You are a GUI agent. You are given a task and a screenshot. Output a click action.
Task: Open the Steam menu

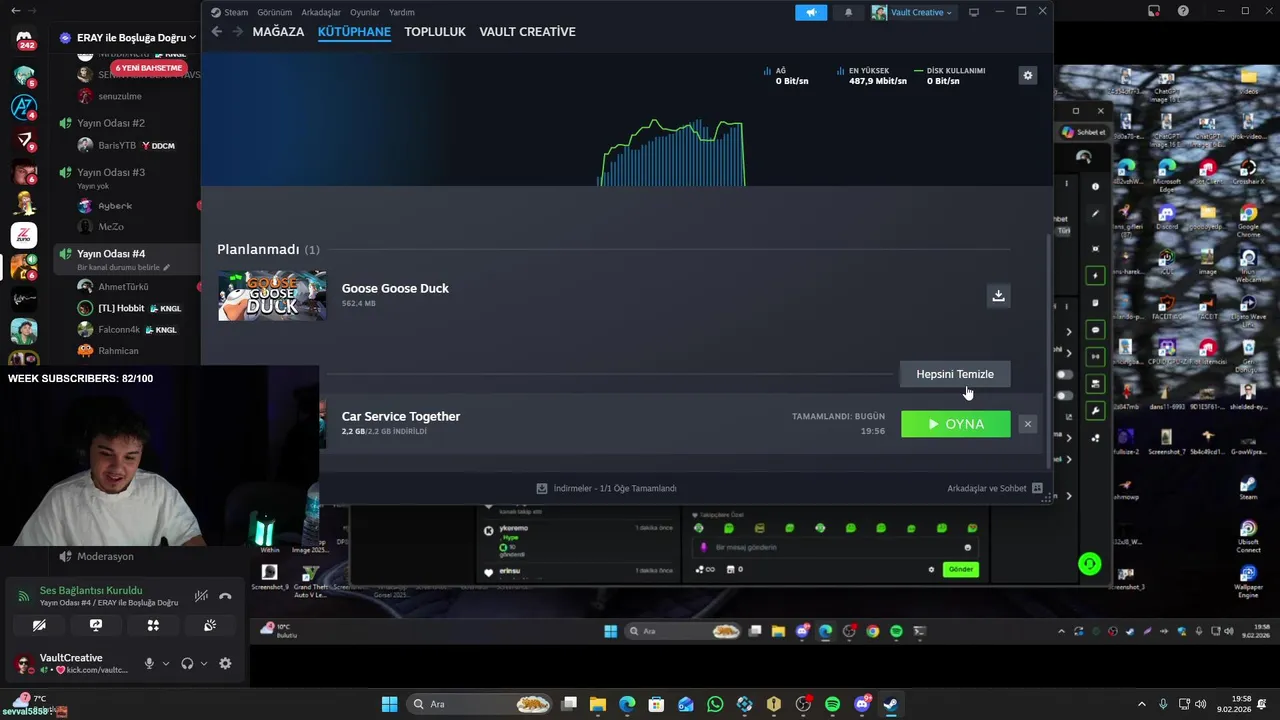(236, 12)
